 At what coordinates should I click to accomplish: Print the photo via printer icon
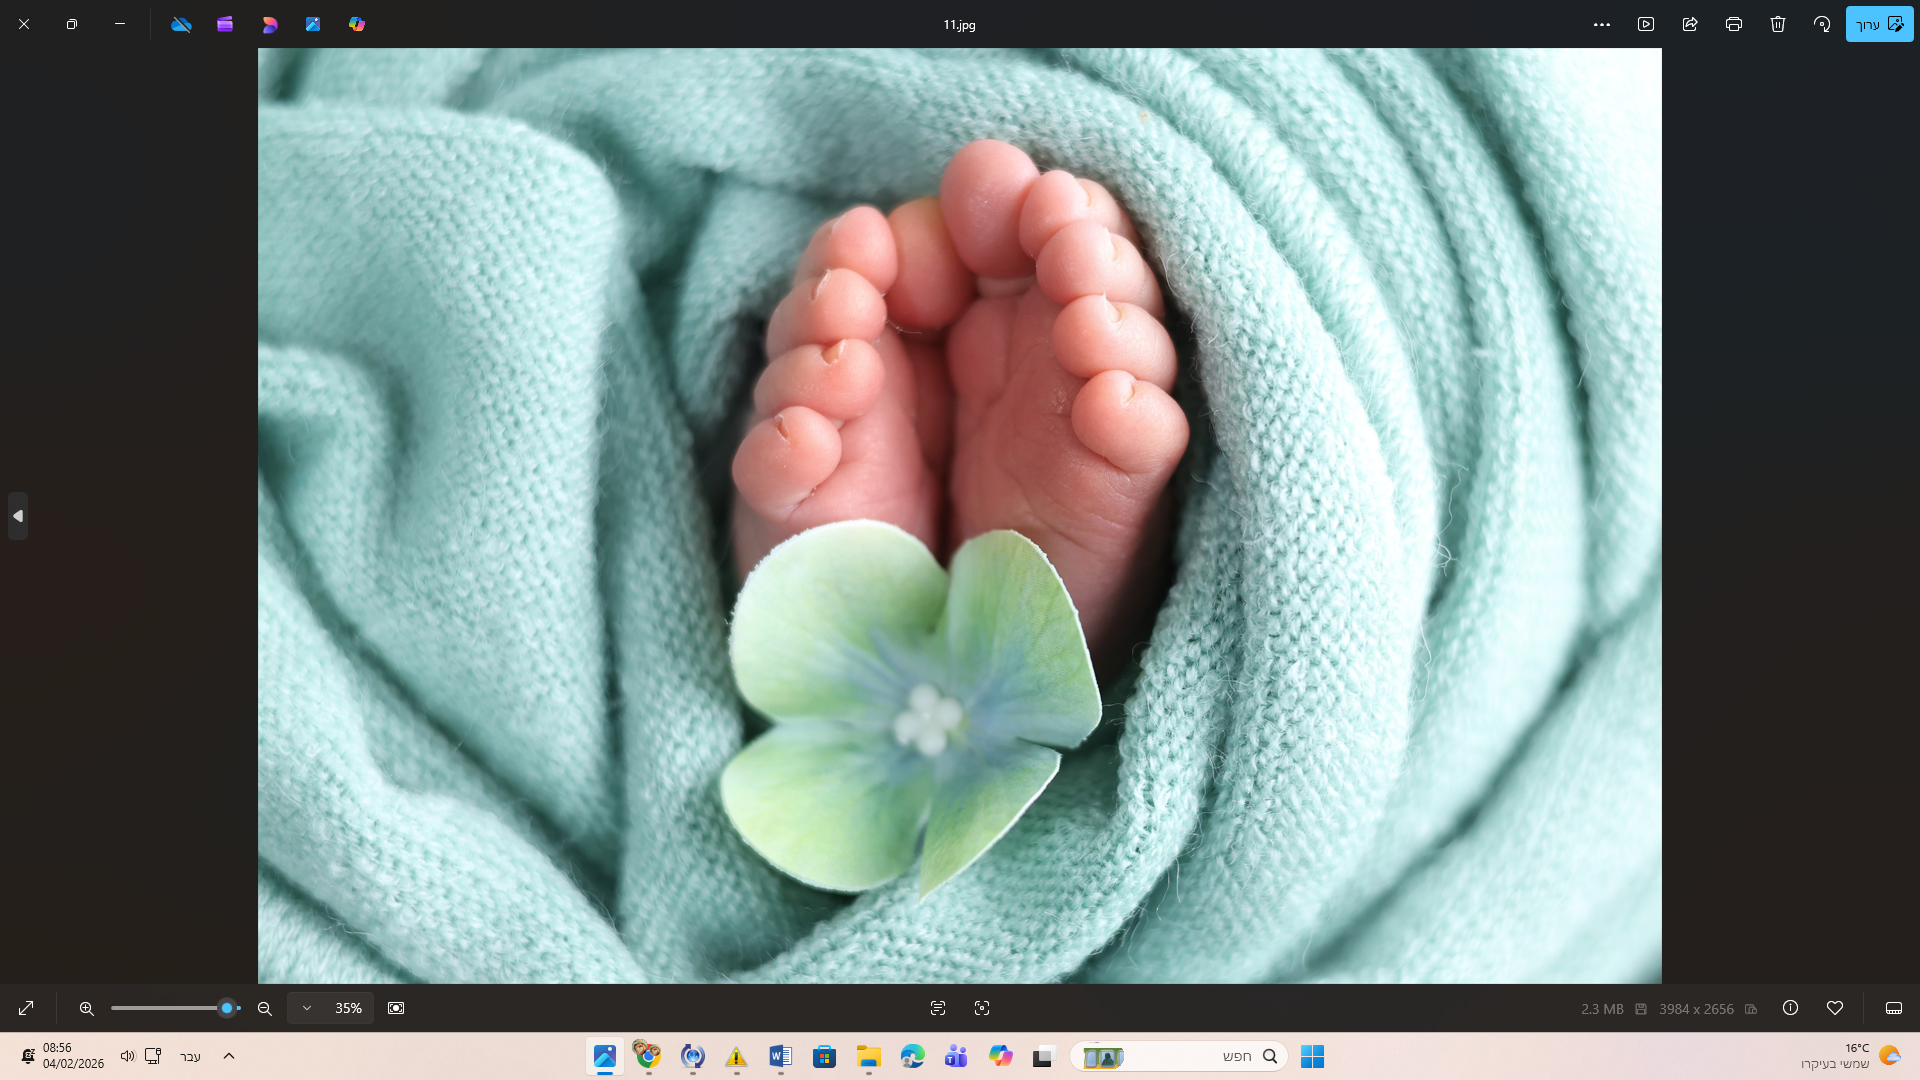coord(1734,24)
